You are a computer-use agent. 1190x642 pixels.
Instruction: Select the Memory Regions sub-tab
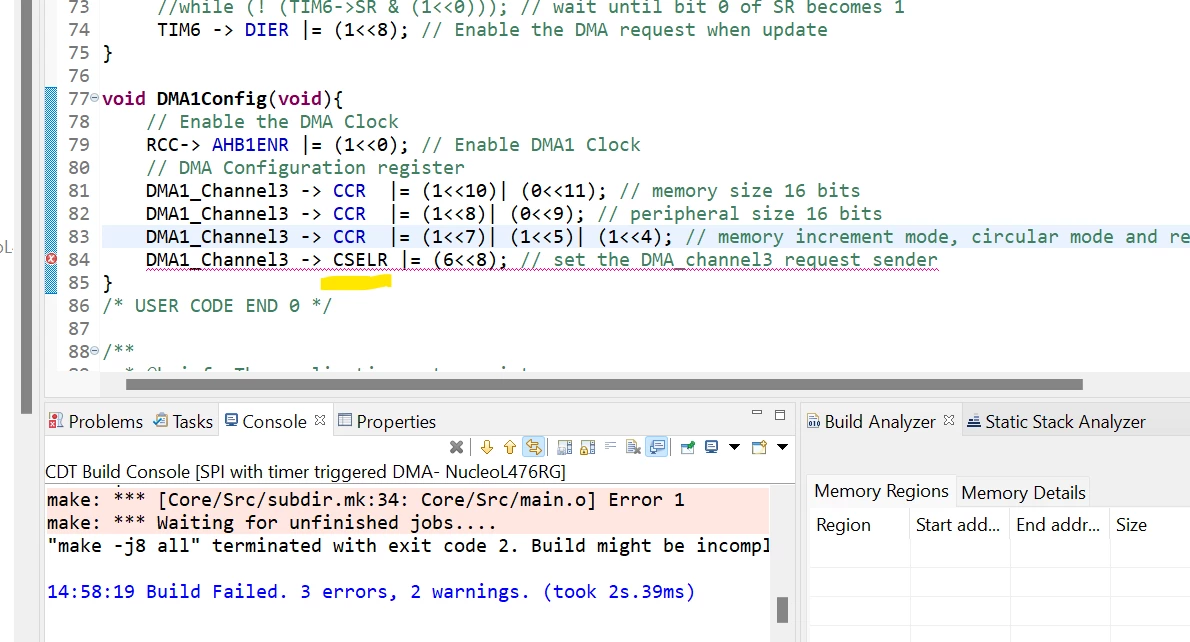tap(881, 491)
